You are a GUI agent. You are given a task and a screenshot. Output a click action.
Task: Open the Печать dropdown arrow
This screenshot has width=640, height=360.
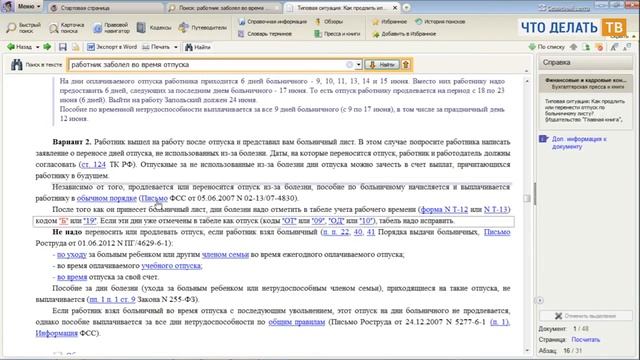pos(176,47)
